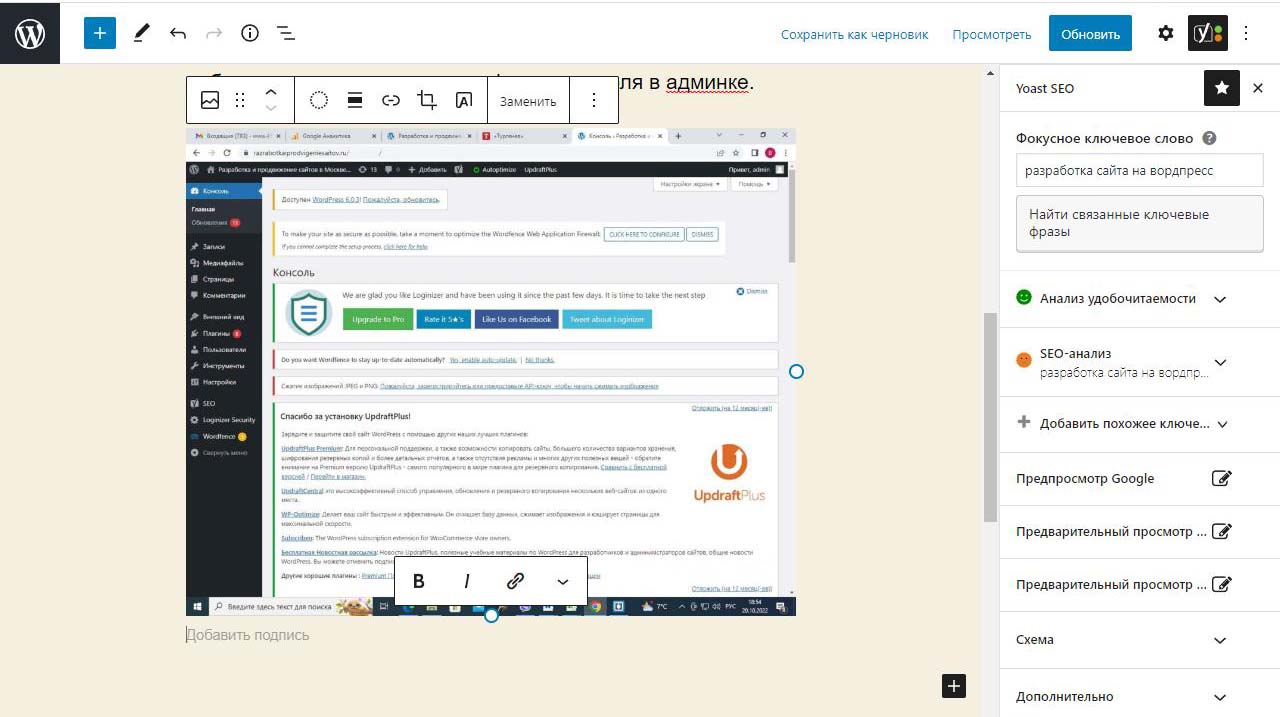Click the block inserter plus button
Viewport: 1280px width, 717px height.
pos(99,33)
